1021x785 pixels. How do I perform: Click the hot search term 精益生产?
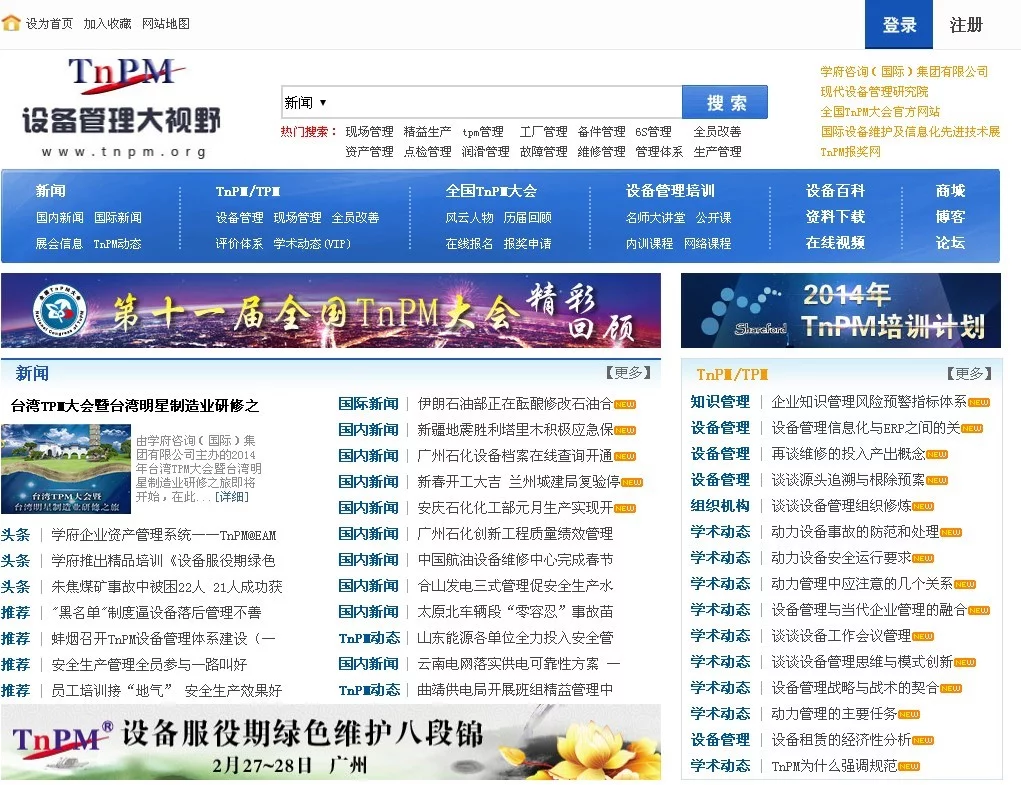[x=427, y=131]
